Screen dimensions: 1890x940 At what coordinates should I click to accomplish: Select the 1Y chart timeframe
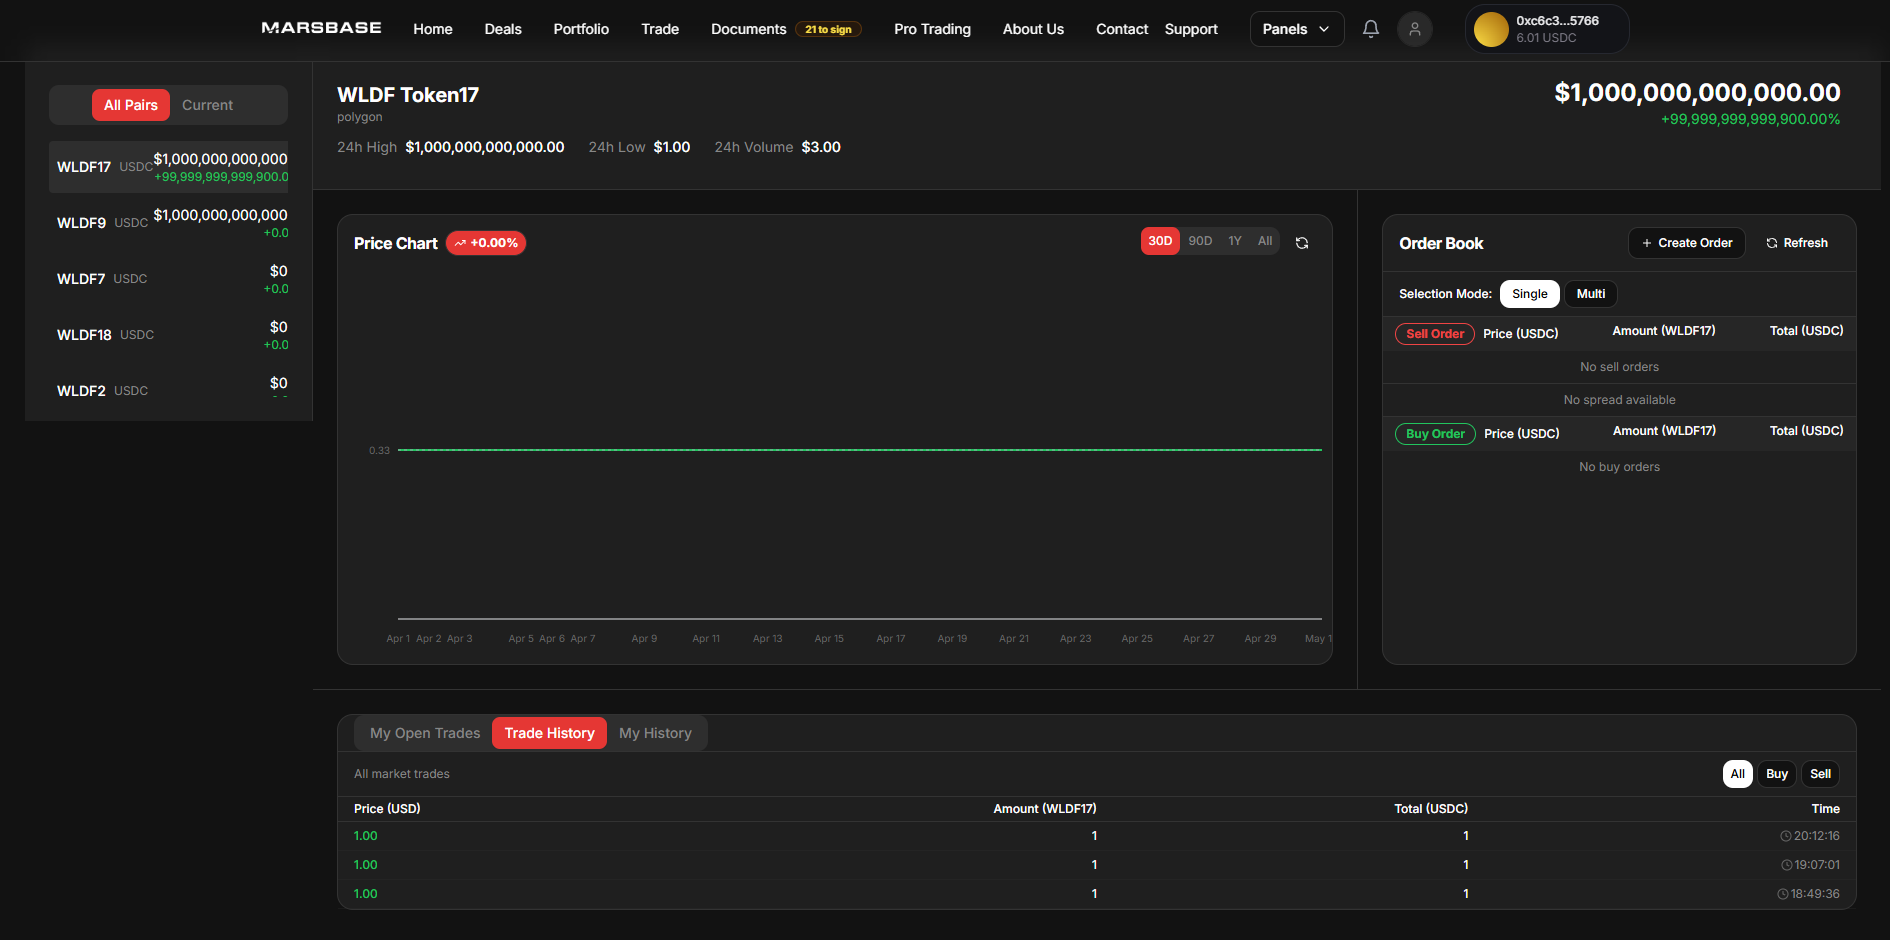1235,240
